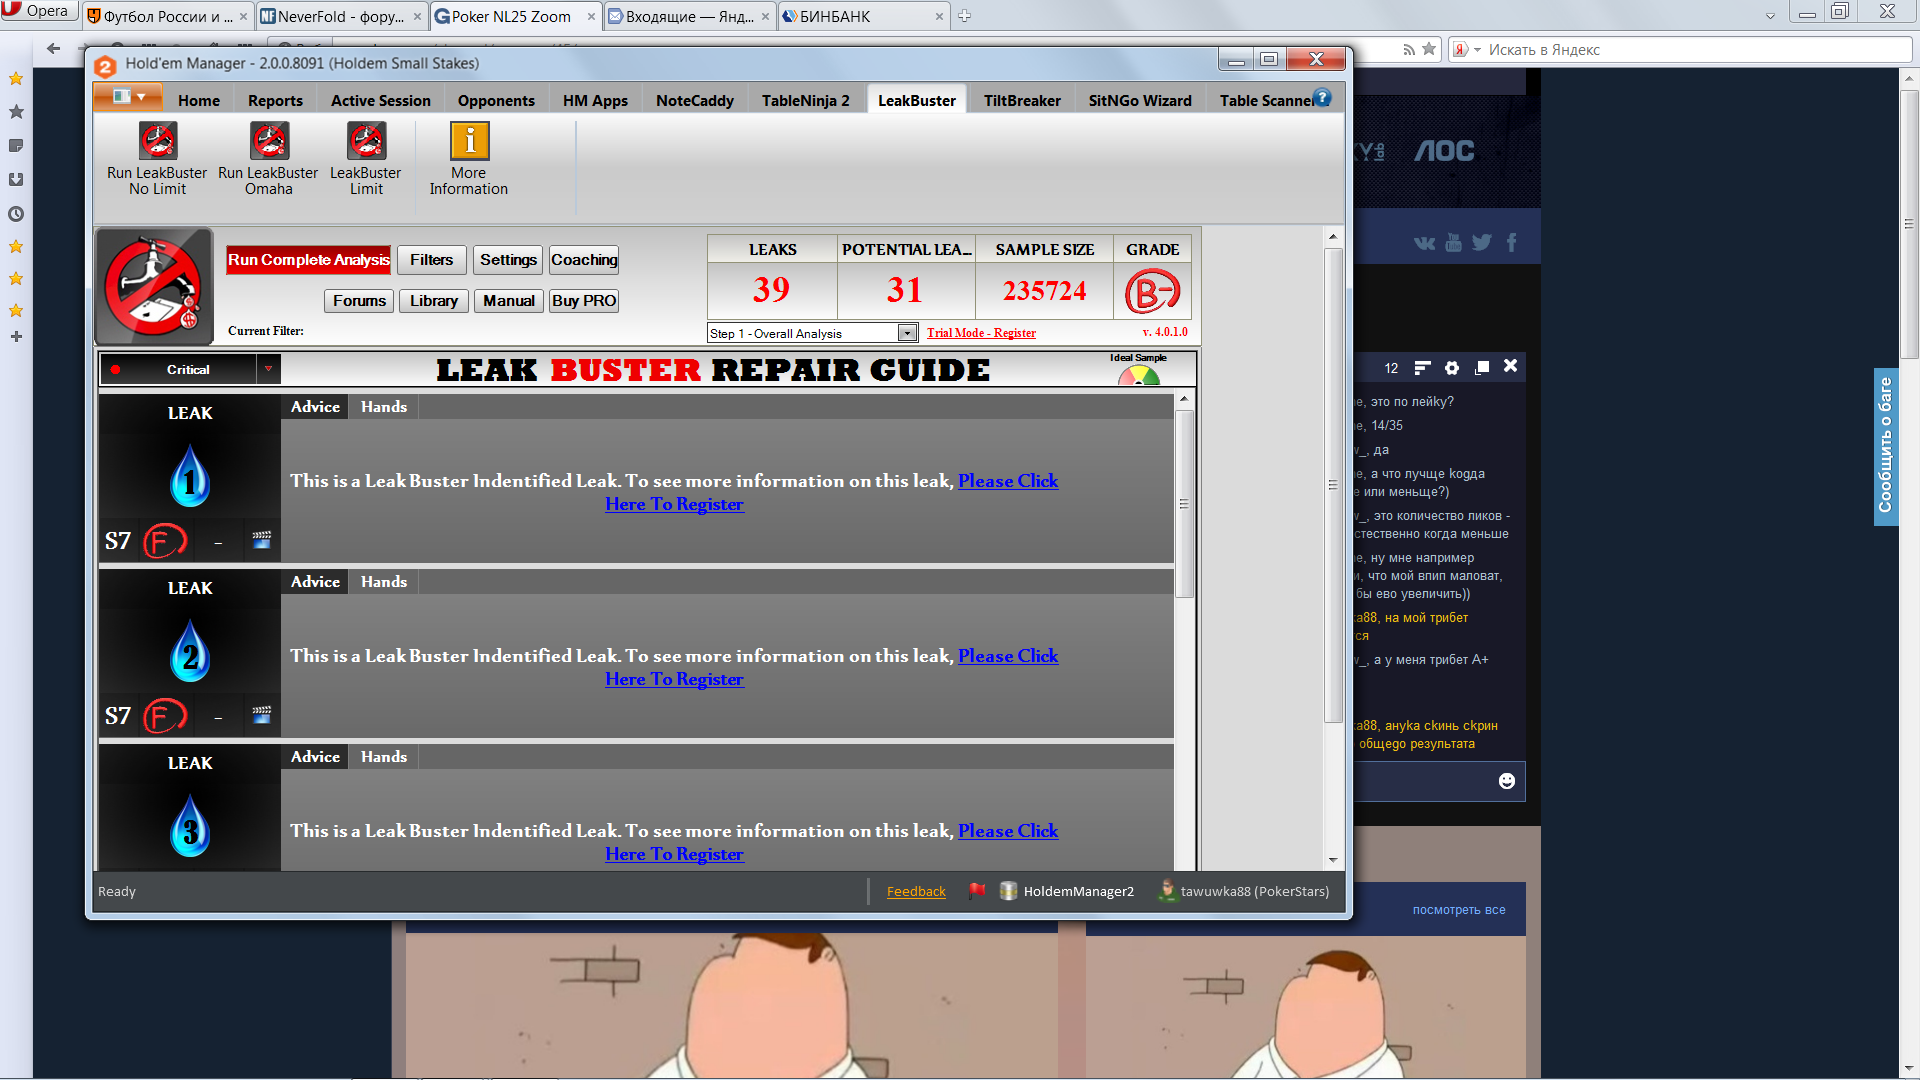Image resolution: width=1920 pixels, height=1080 pixels.
Task: Click the video clip icon on leak 1
Action: tap(262, 540)
